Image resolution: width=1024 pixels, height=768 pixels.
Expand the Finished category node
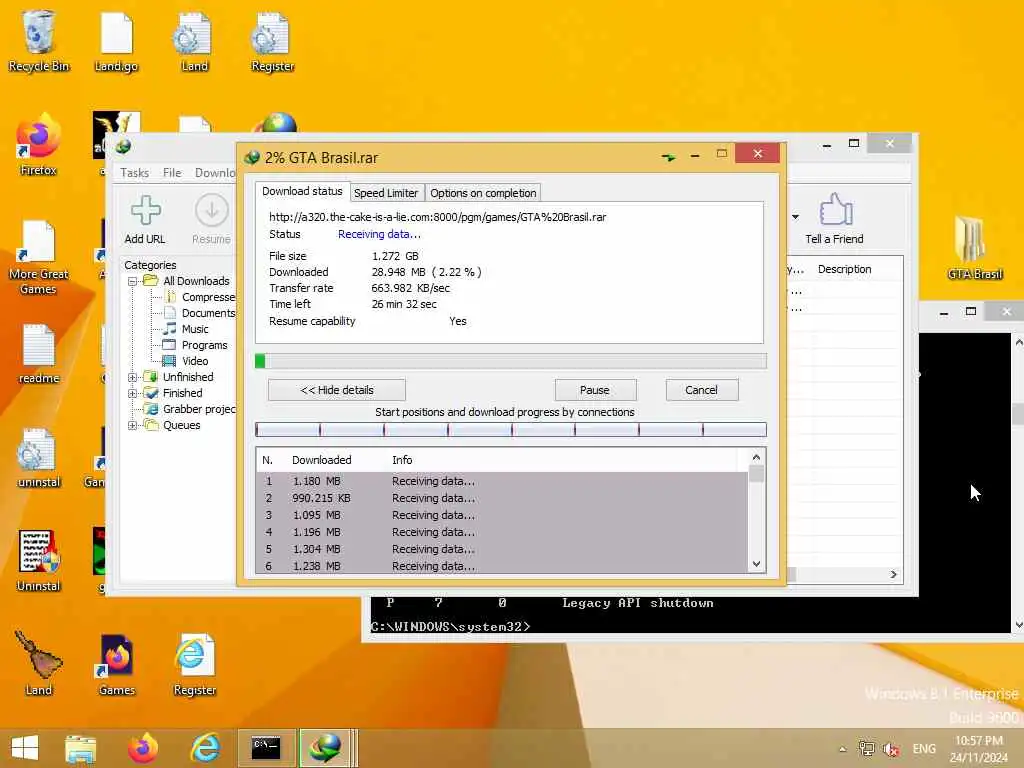(133, 394)
